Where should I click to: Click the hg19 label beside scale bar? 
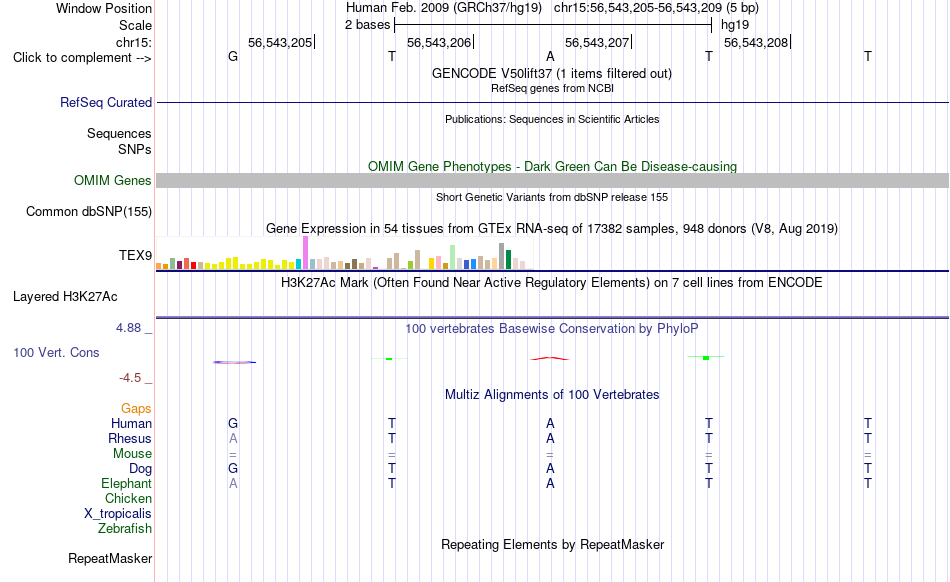pyautogui.click(x=735, y=25)
